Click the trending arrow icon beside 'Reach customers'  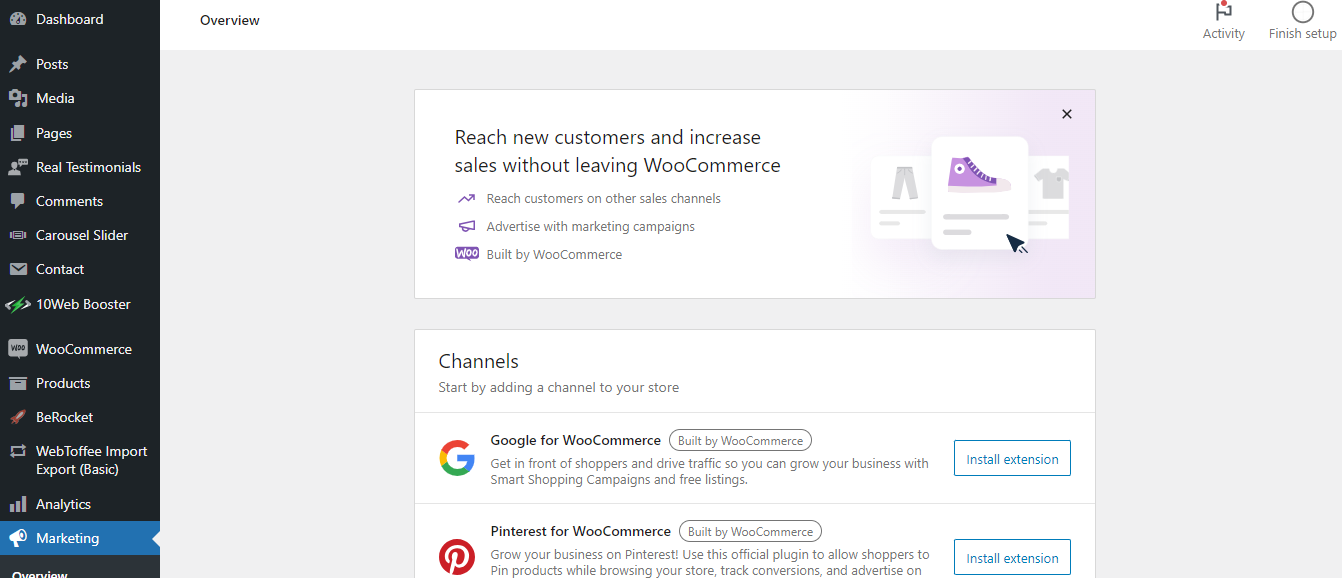pyautogui.click(x=466, y=199)
